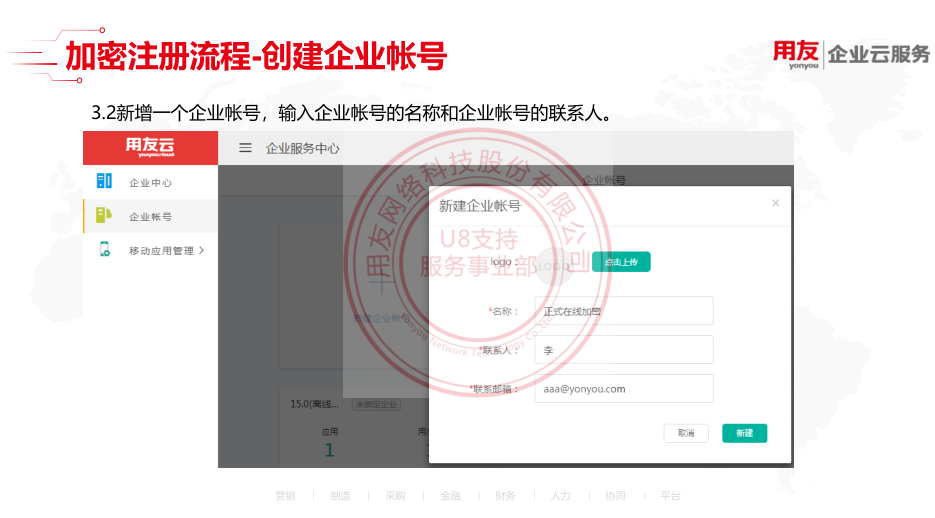The width and height of the screenshot is (935, 518).
Task: Click the LOGO placeholder circle
Action: point(554,266)
